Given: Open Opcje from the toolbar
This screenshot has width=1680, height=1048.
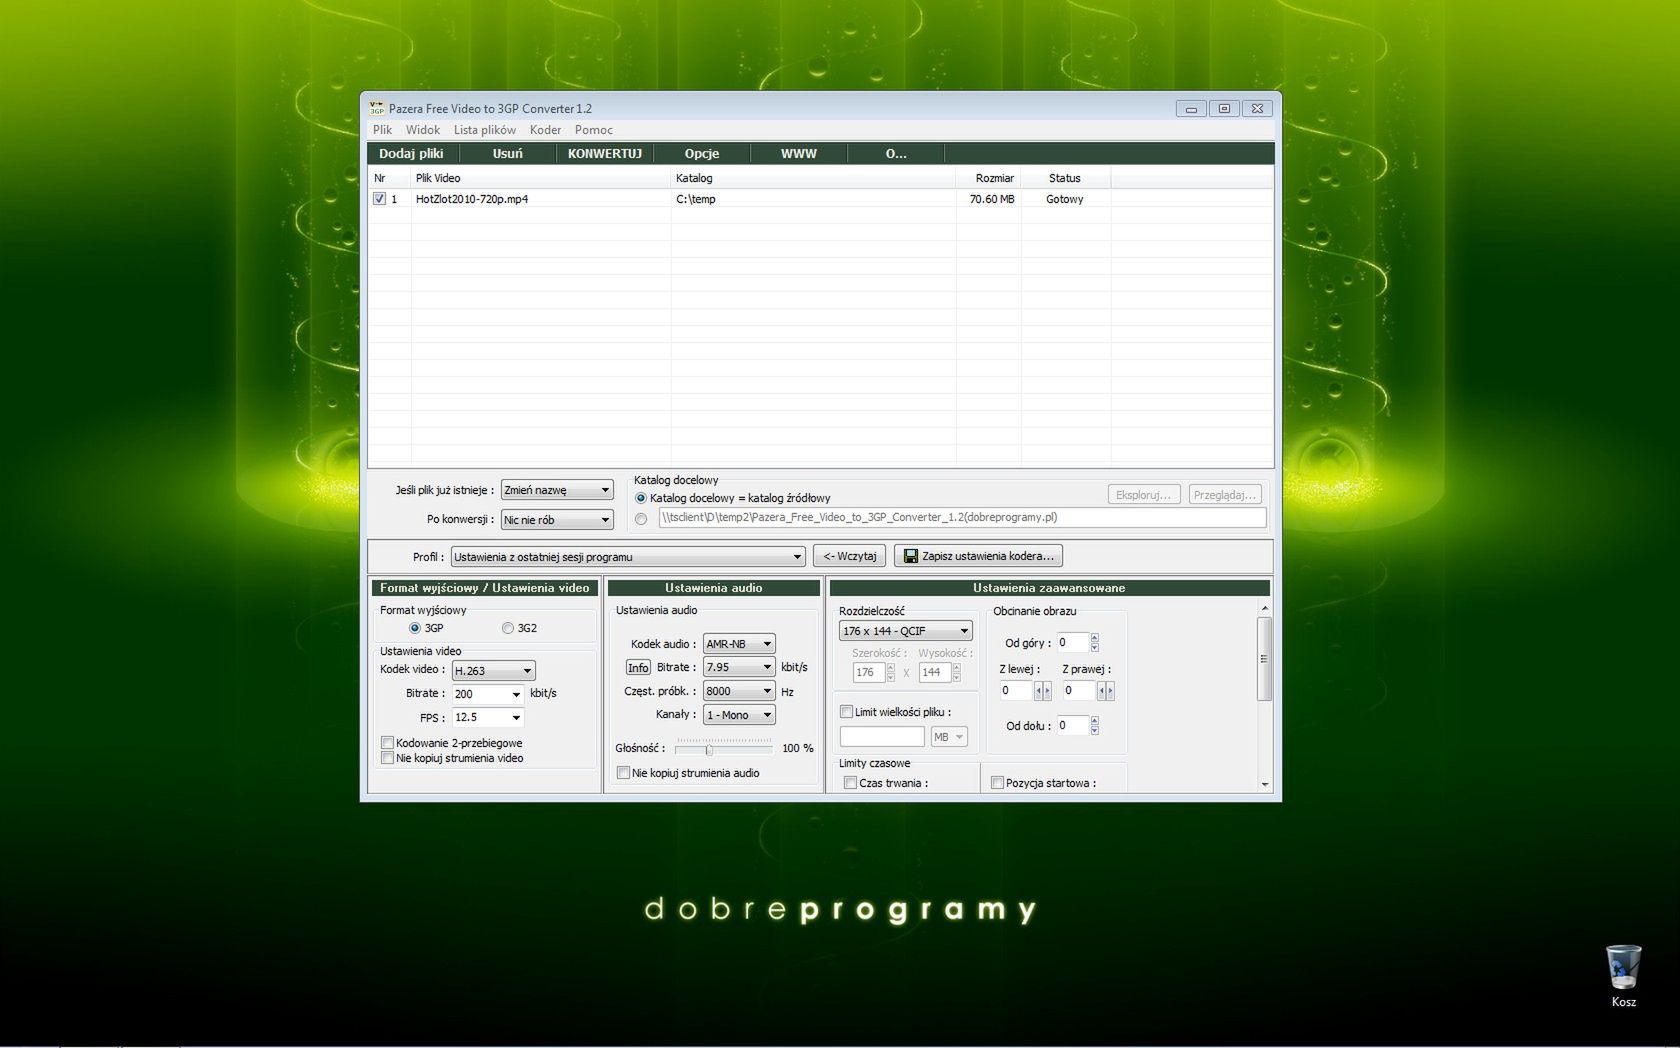Looking at the screenshot, I should [x=702, y=153].
